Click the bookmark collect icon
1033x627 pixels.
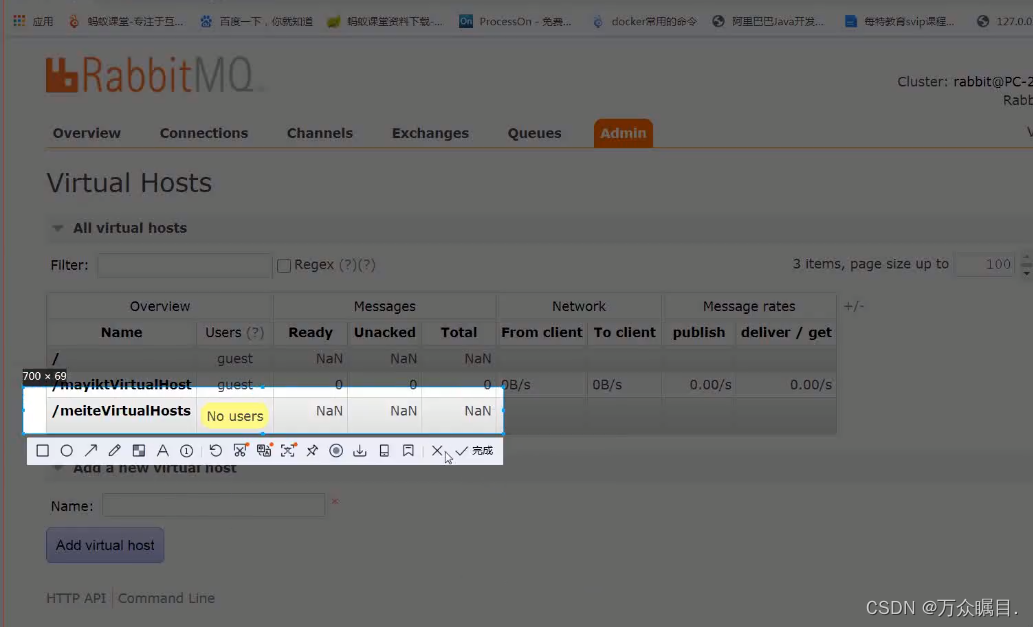408,450
